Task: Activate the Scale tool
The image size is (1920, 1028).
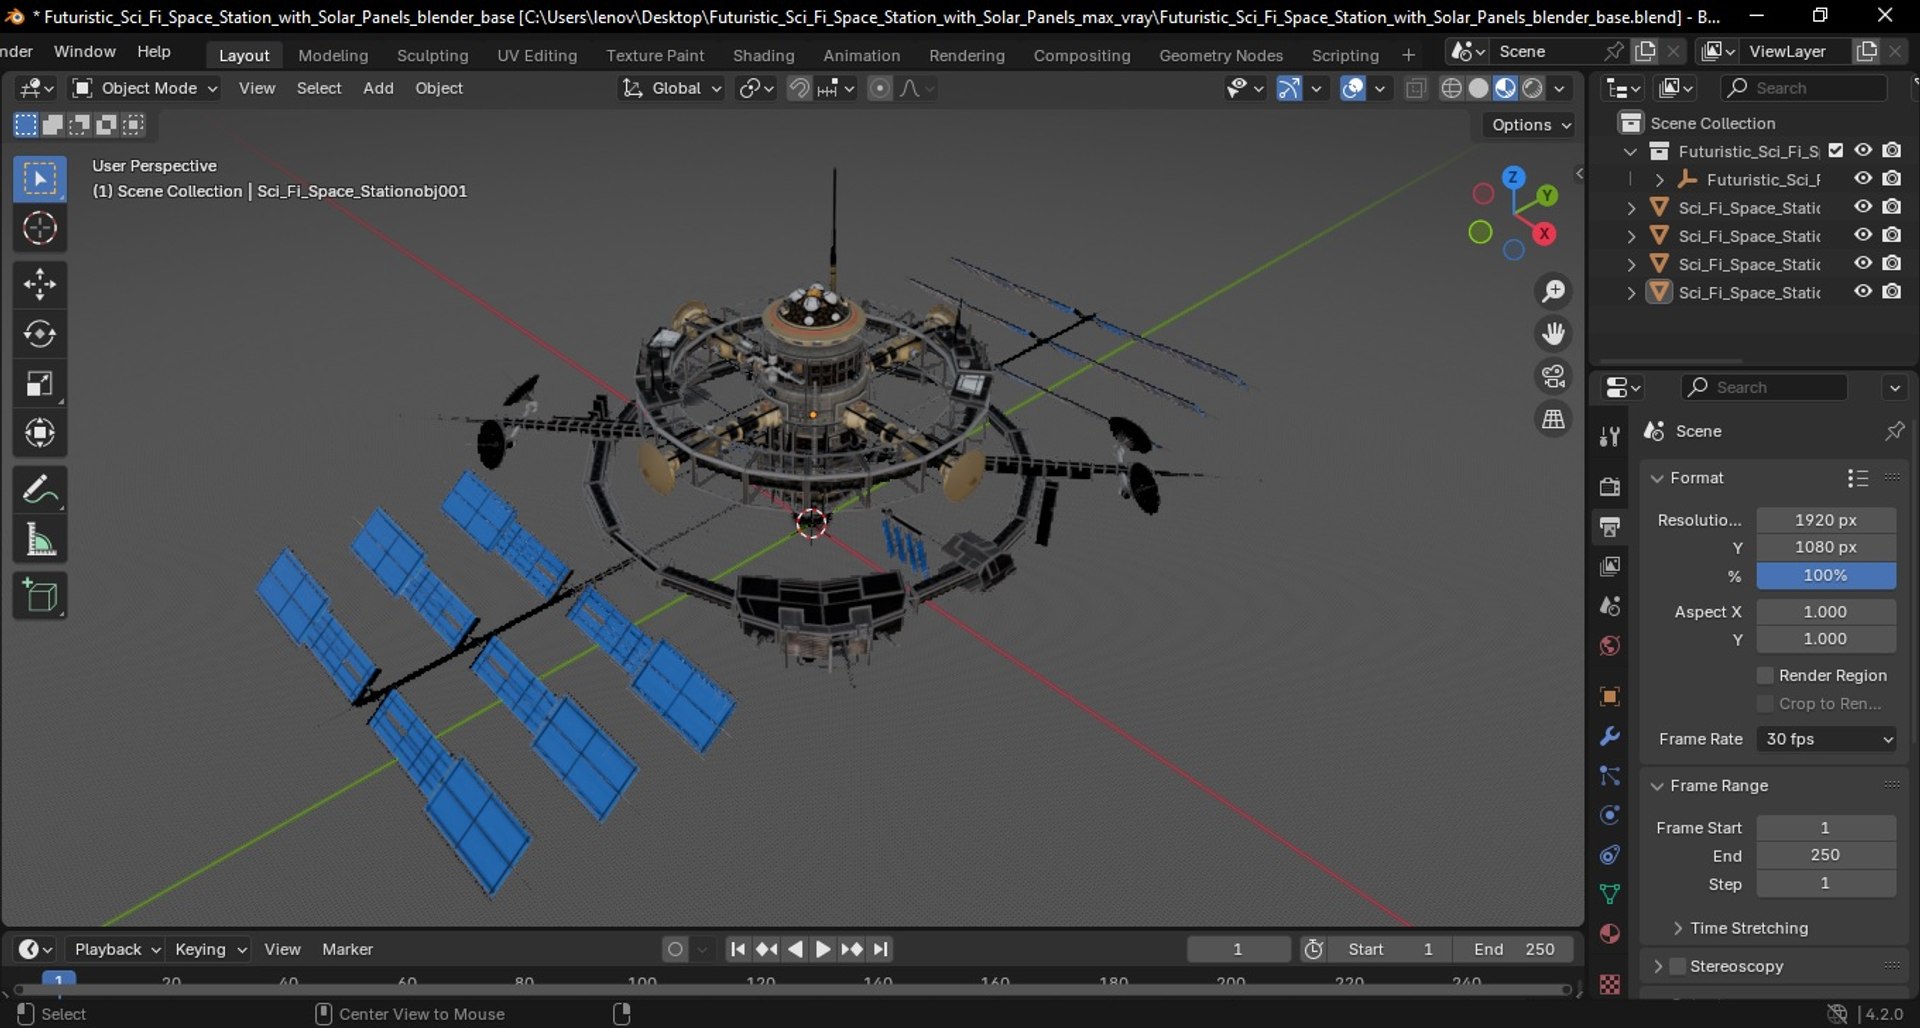Action: 40,384
